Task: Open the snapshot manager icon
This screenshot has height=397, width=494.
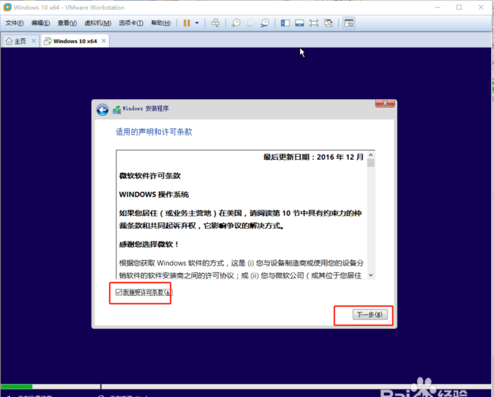Action: [265, 23]
